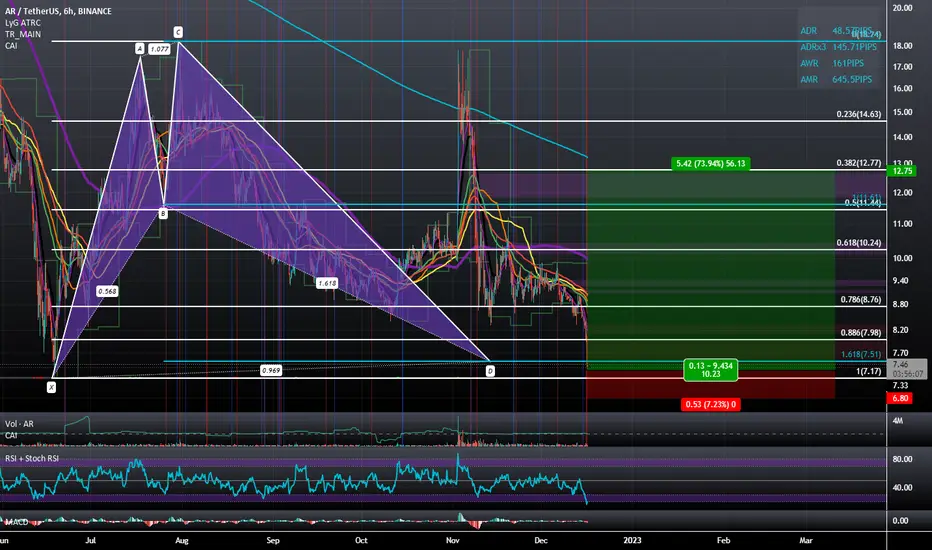Screen dimensions: 932x550
Task: Click the MACD indicator label
Action: (x=17, y=521)
